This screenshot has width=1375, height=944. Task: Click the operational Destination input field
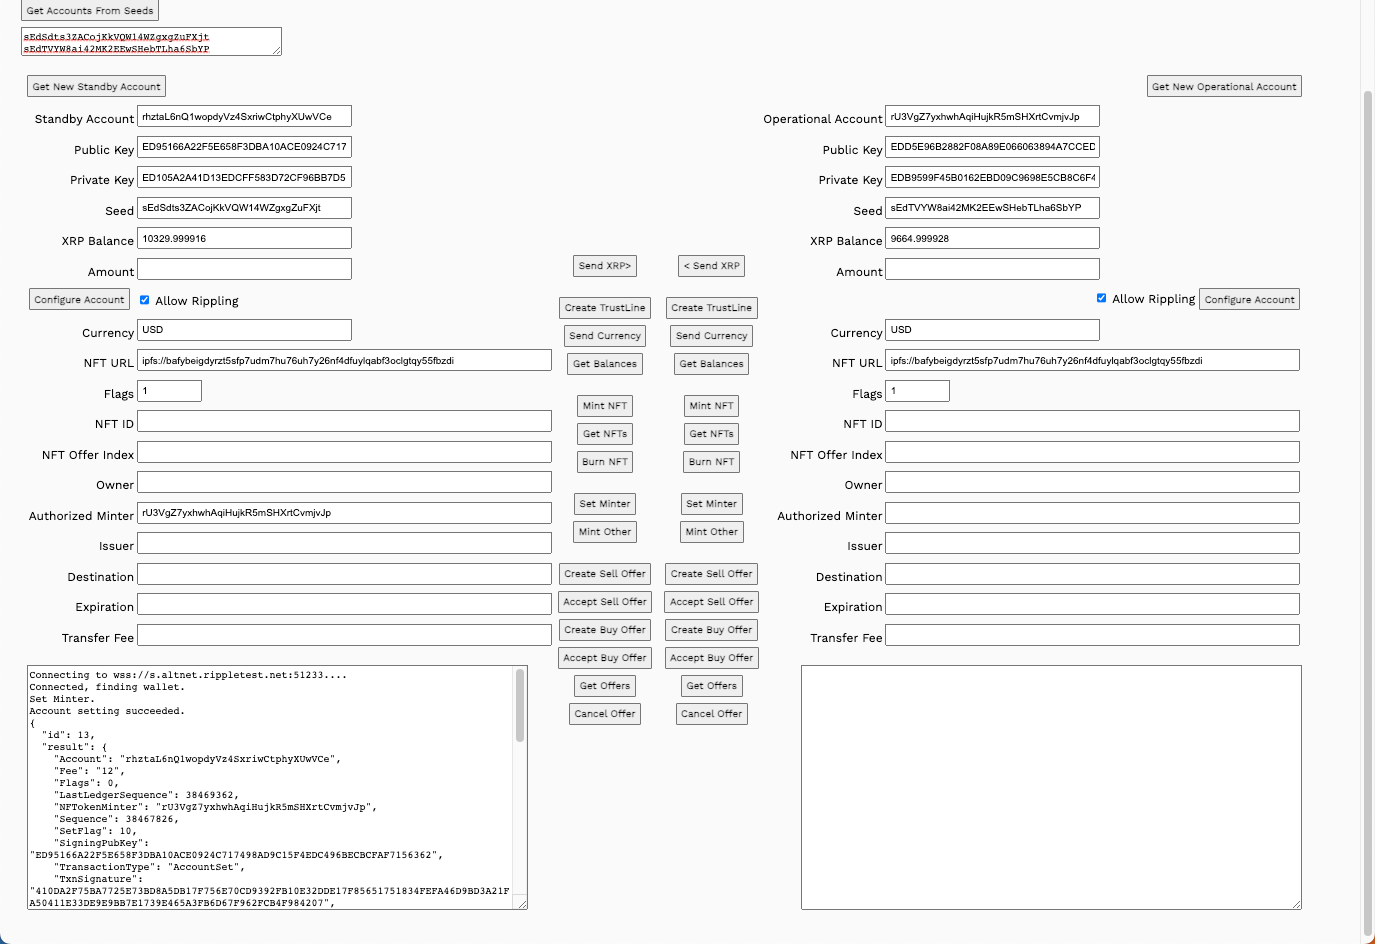[1092, 574]
